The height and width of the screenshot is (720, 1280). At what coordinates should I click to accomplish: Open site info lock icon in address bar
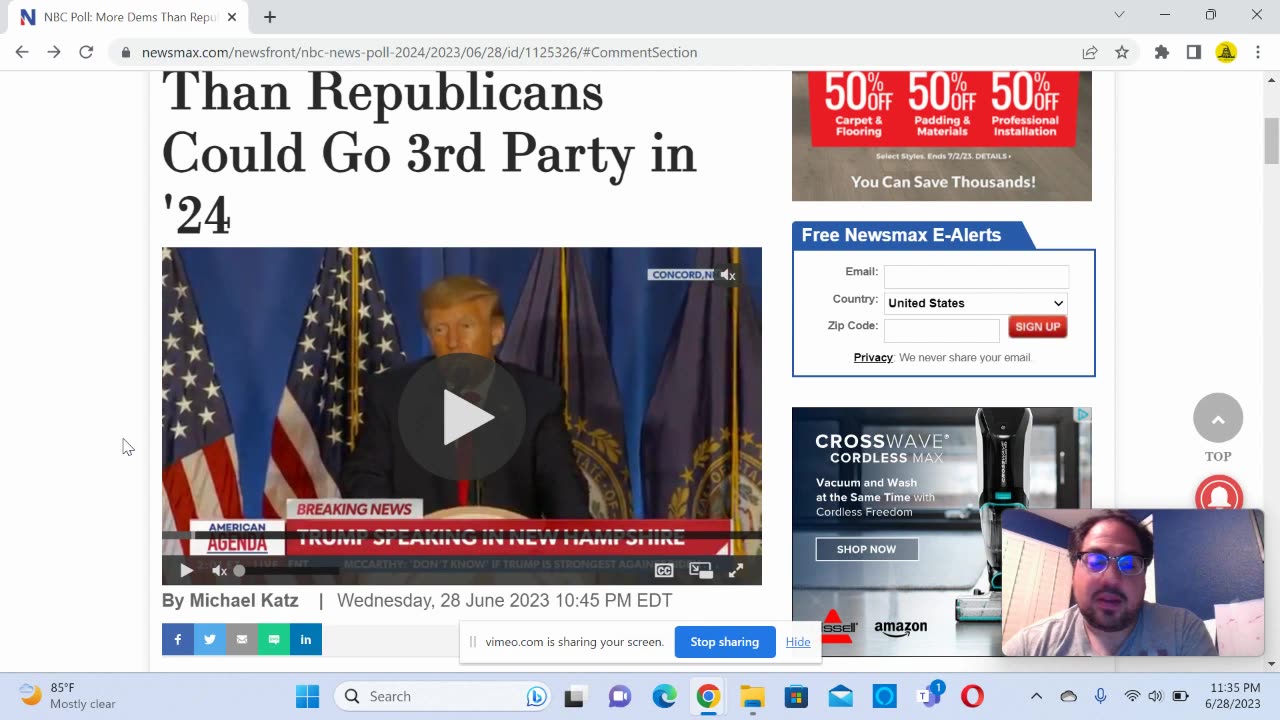126,52
